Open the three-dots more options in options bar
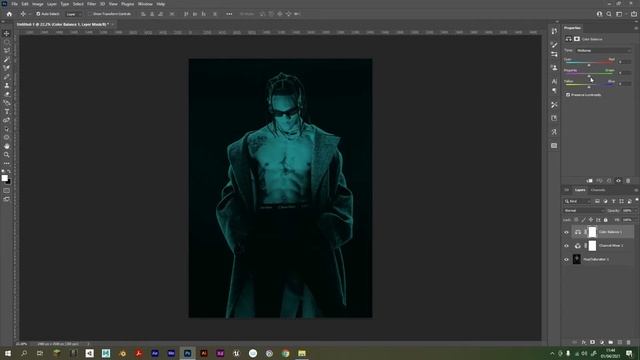640x360 pixels. pos(229,14)
